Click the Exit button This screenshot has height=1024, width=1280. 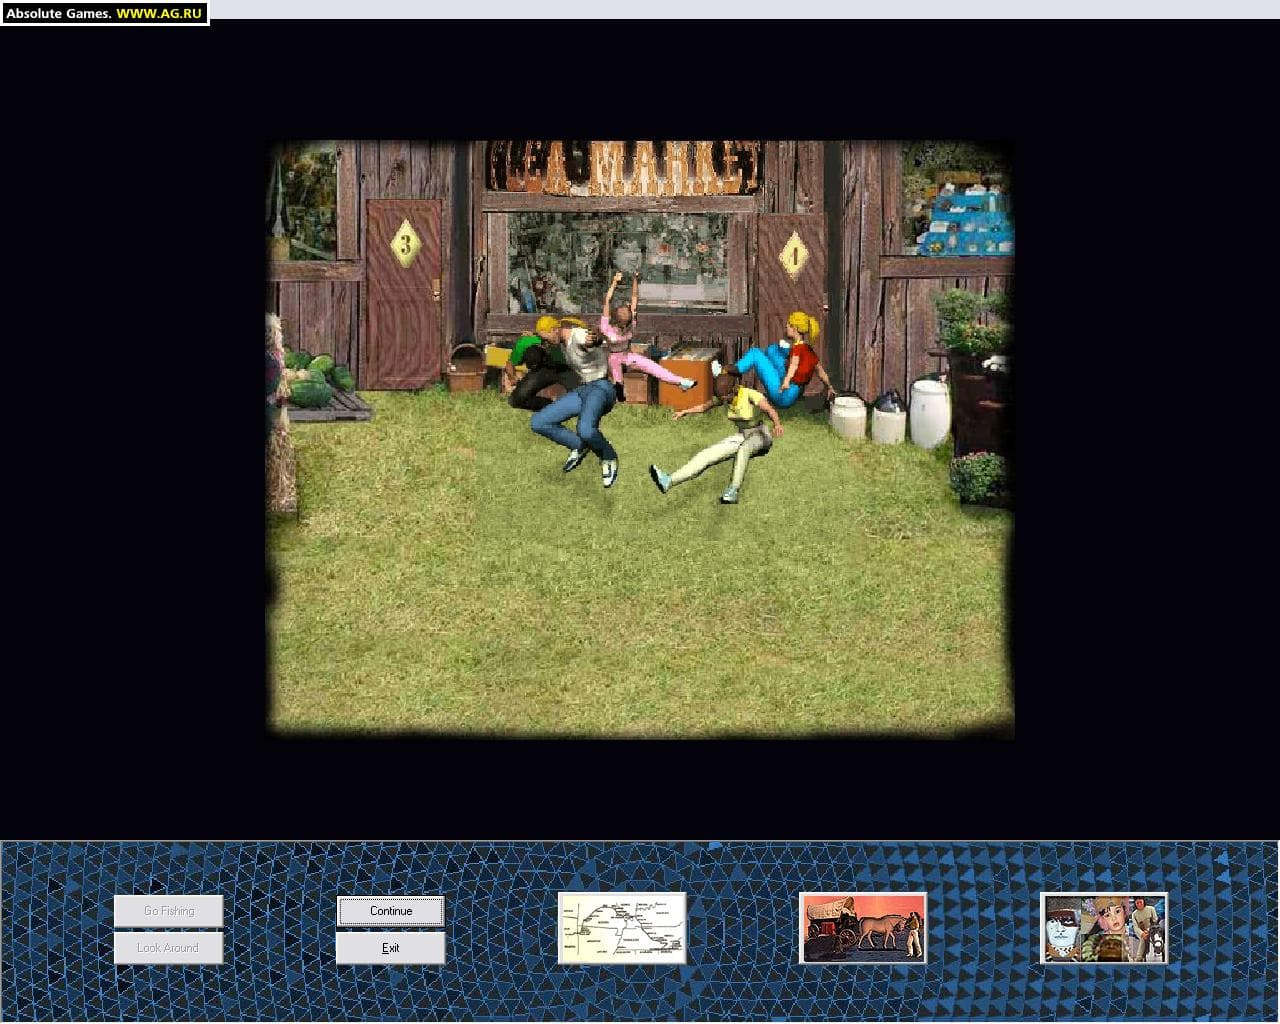390,948
